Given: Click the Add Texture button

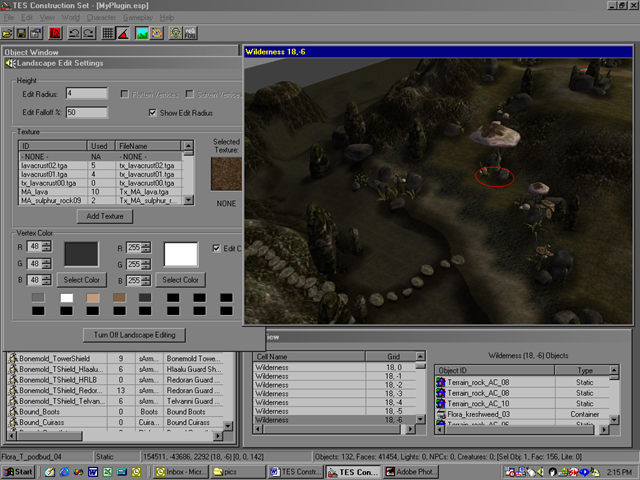Looking at the screenshot, I should 105,216.
